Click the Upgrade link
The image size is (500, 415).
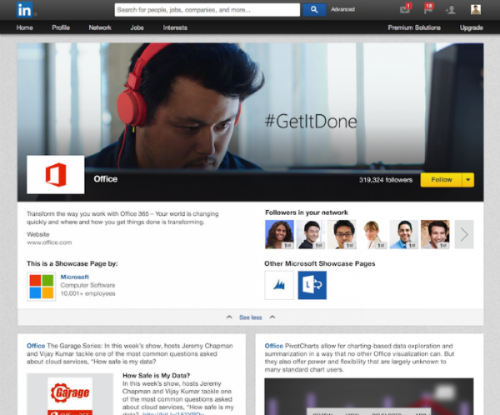(x=471, y=28)
